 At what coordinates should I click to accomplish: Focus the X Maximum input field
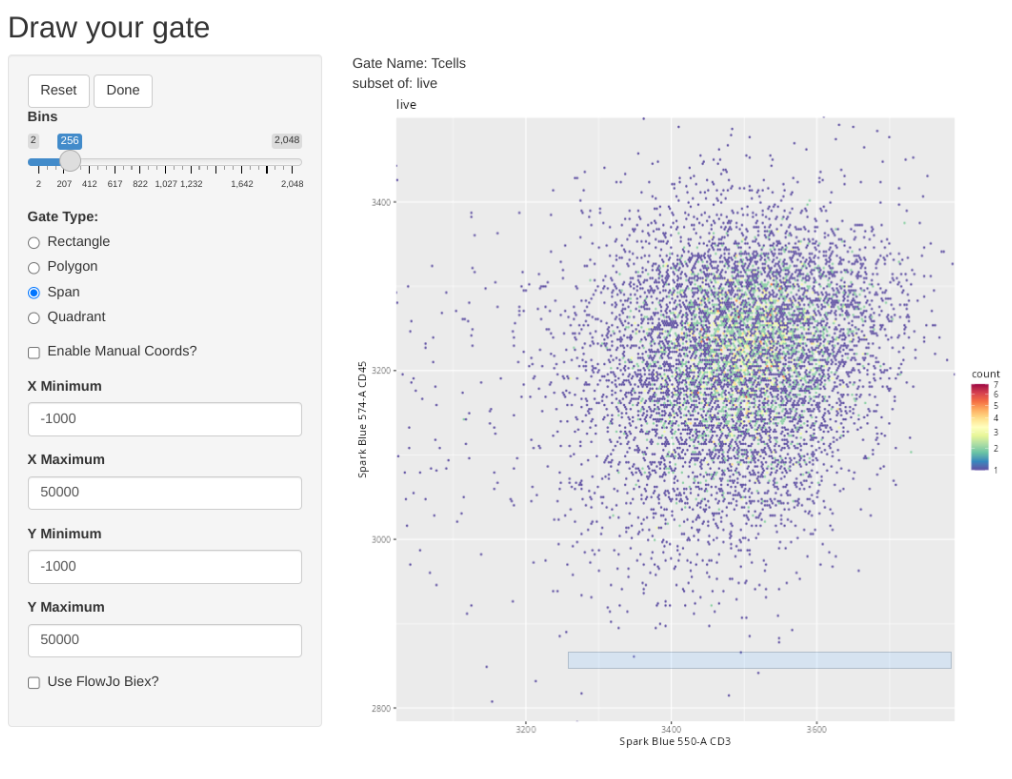coord(165,493)
